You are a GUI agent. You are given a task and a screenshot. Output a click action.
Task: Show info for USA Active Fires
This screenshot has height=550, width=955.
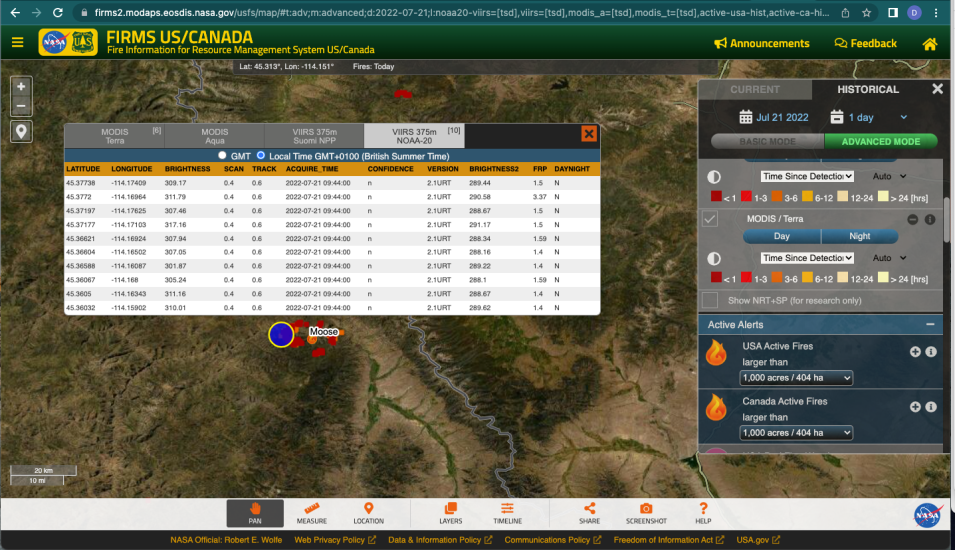tap(931, 351)
